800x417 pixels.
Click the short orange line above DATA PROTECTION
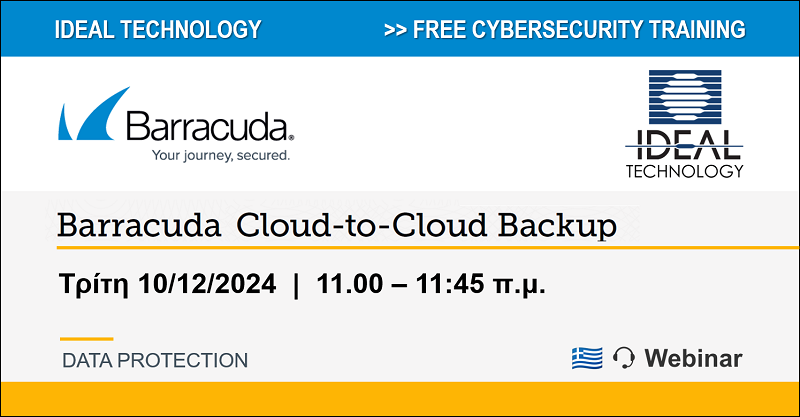pos(87,338)
